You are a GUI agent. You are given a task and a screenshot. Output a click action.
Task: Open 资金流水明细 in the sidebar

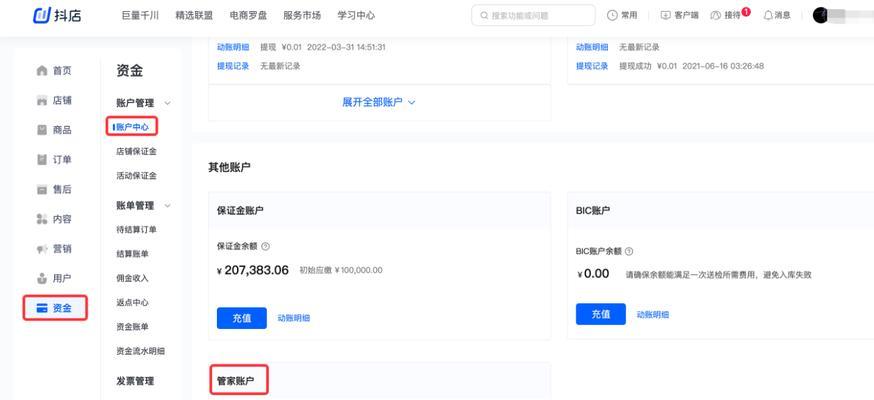(x=140, y=351)
